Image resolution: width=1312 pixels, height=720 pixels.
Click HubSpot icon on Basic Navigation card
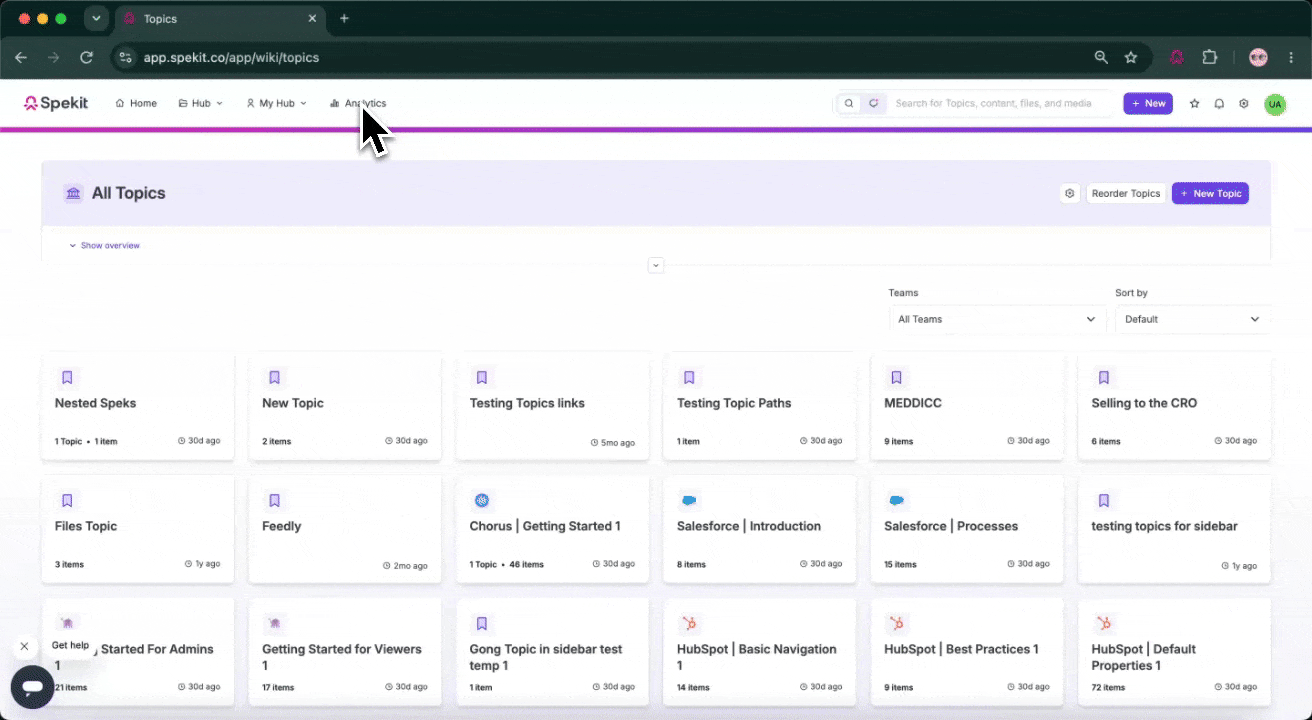coord(689,624)
